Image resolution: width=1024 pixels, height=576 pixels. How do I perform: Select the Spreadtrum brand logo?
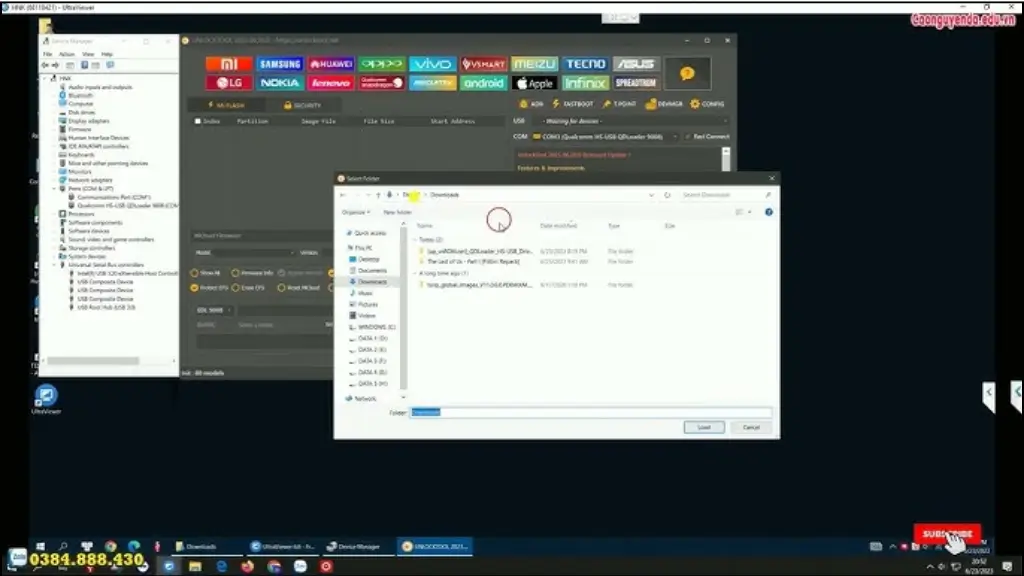tap(636, 83)
